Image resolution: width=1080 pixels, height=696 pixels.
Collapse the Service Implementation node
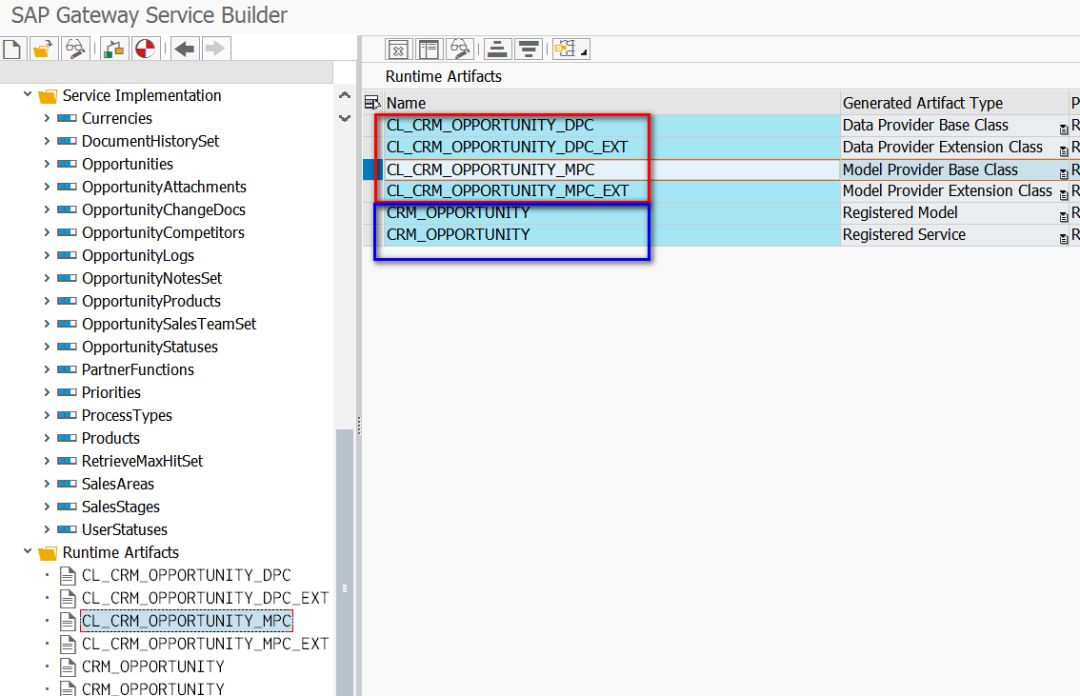(28, 94)
